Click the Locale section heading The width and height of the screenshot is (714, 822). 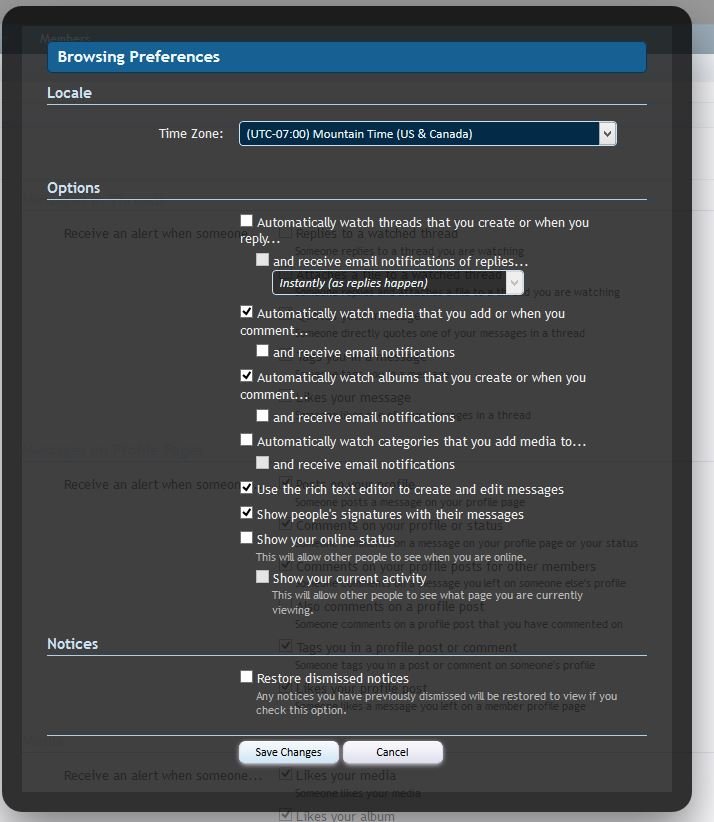69,93
